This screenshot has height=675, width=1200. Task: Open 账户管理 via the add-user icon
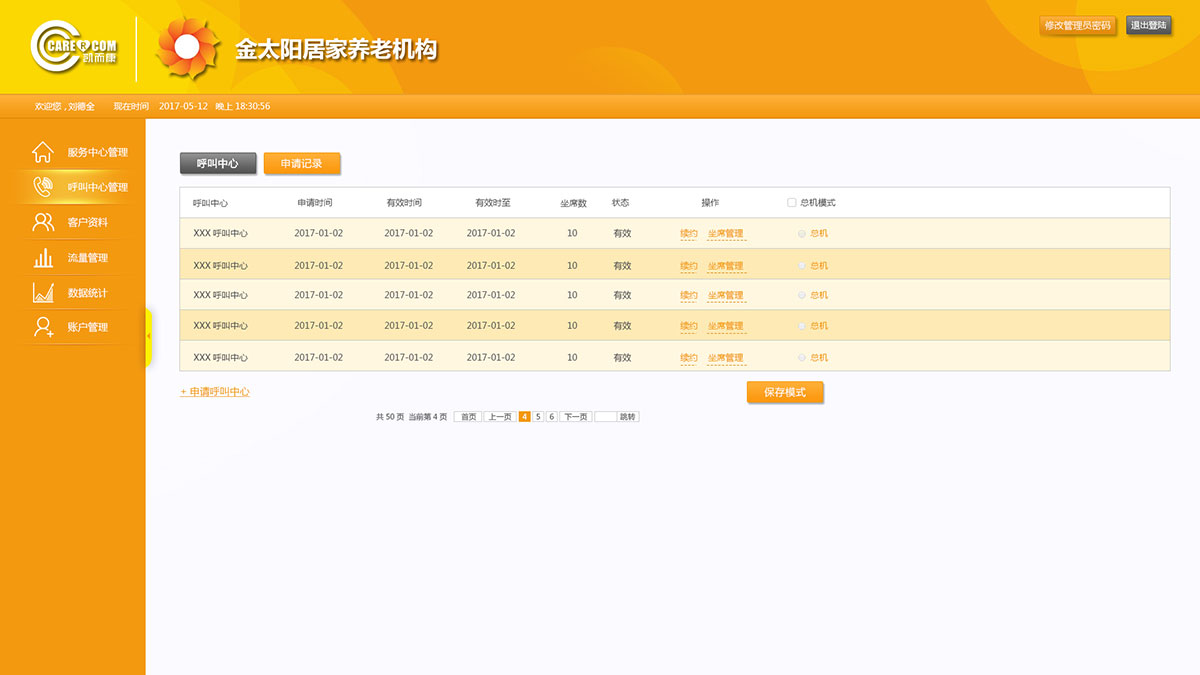(42, 327)
